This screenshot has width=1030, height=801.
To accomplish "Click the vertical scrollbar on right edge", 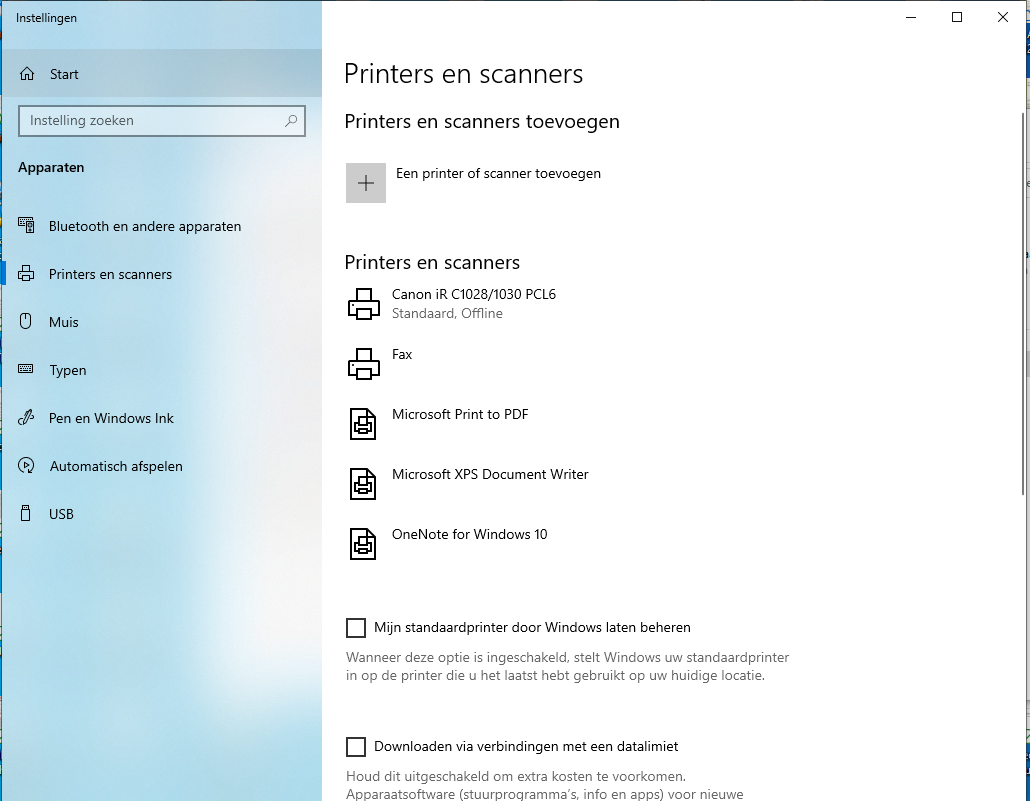I will pos(1023,304).
